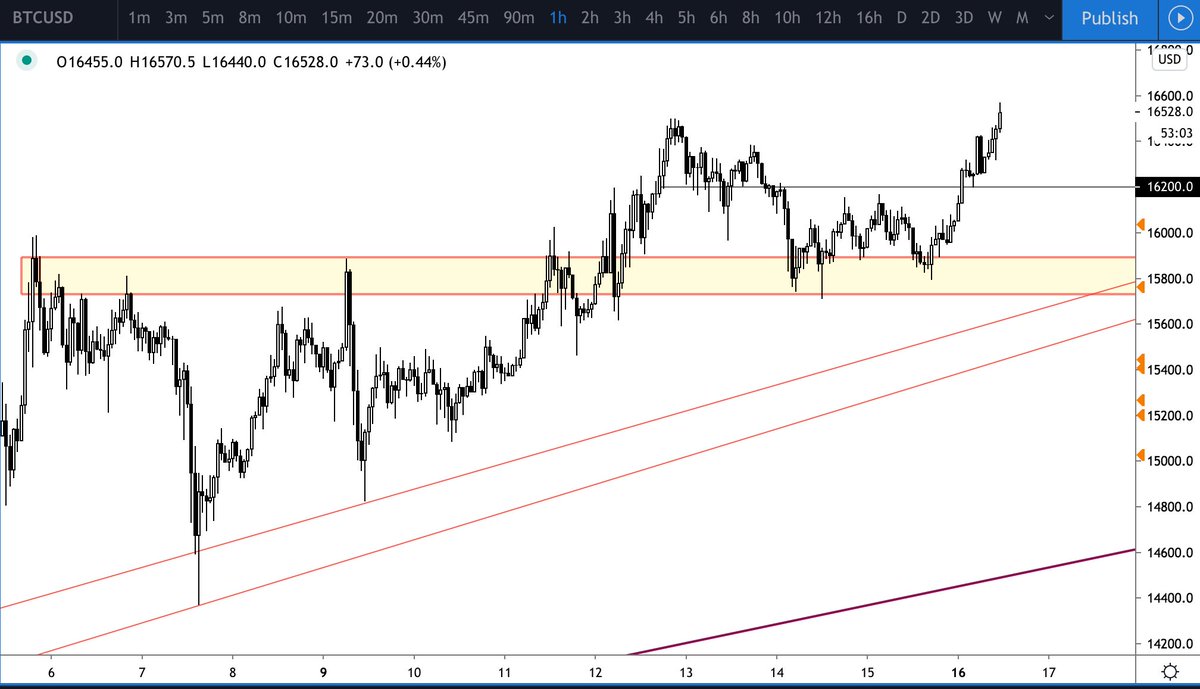Select the yellow resistance zone rectangle
This screenshot has width=1200, height=689.
click(578, 276)
